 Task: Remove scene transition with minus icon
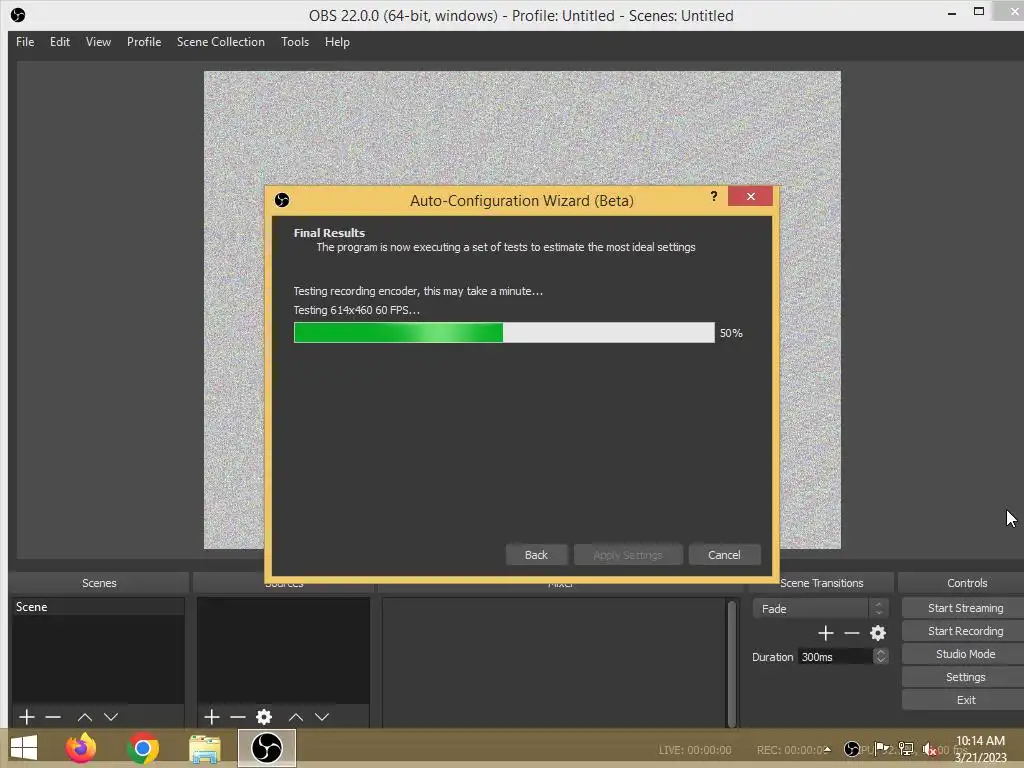[x=852, y=633]
